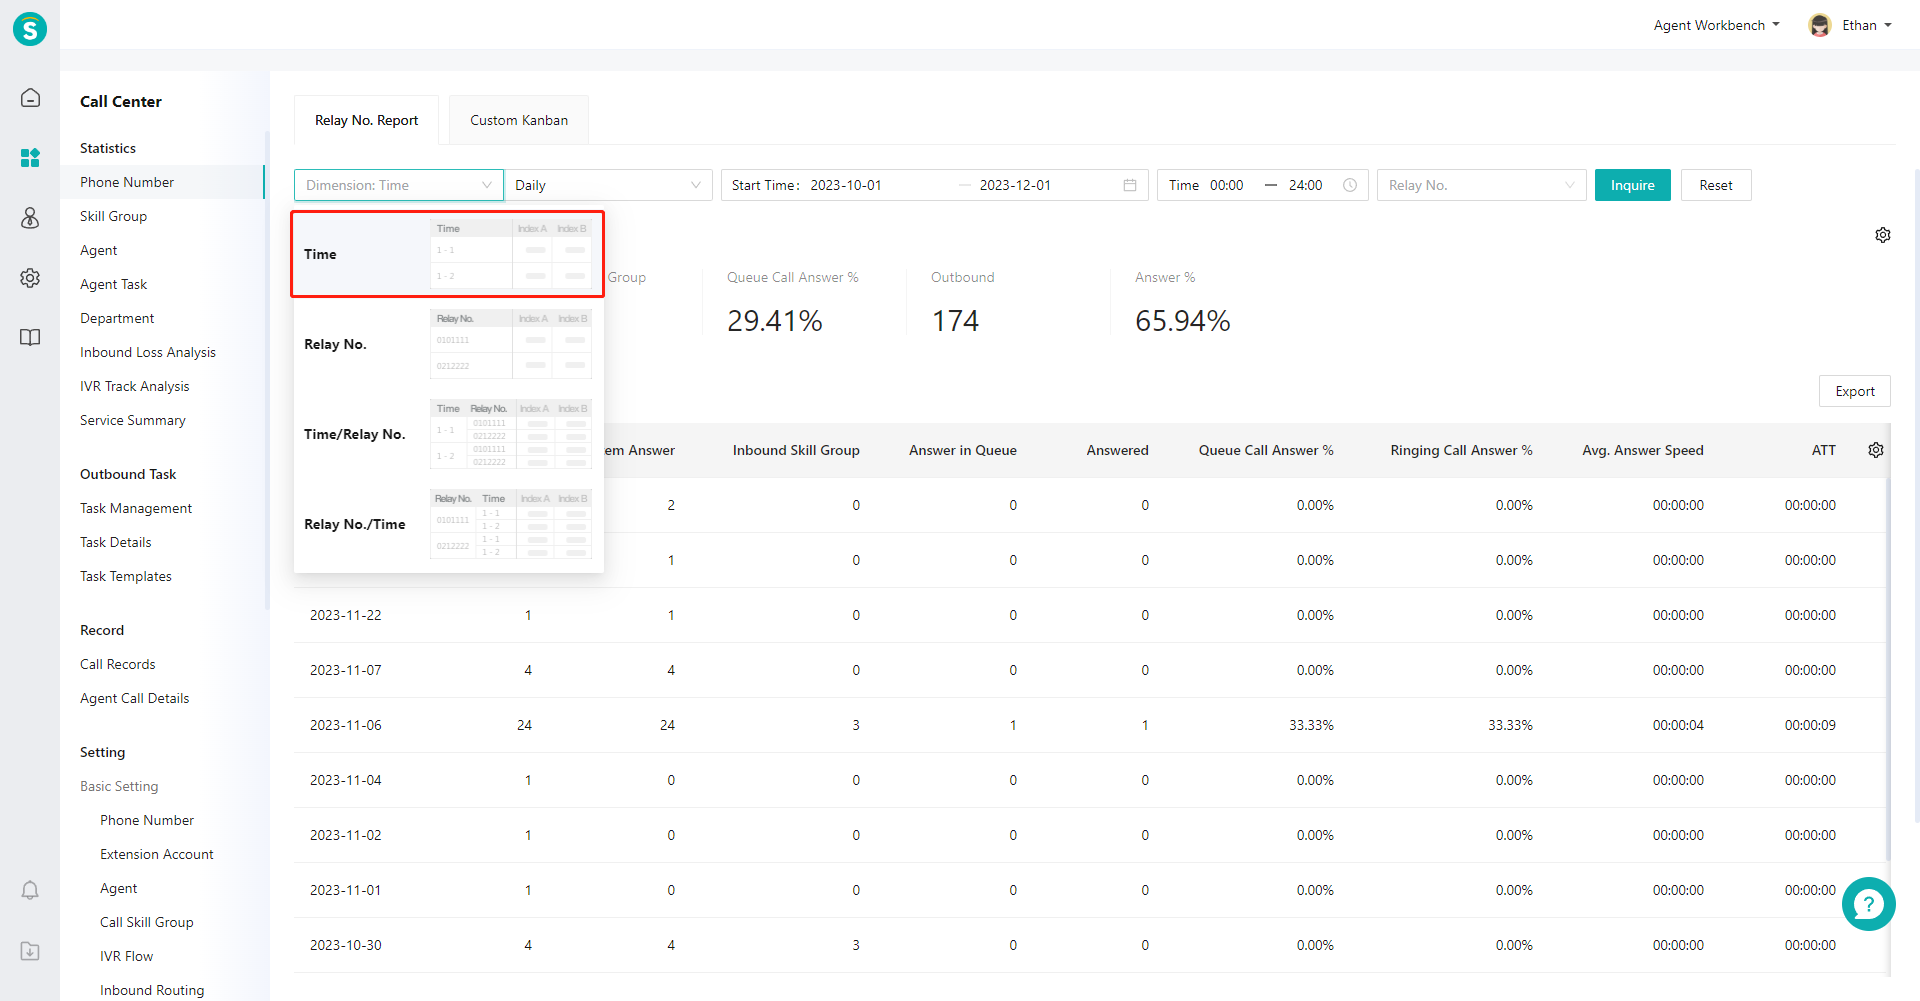Open the Daily granularity dropdown
The height and width of the screenshot is (1001, 1920).
[x=608, y=185]
